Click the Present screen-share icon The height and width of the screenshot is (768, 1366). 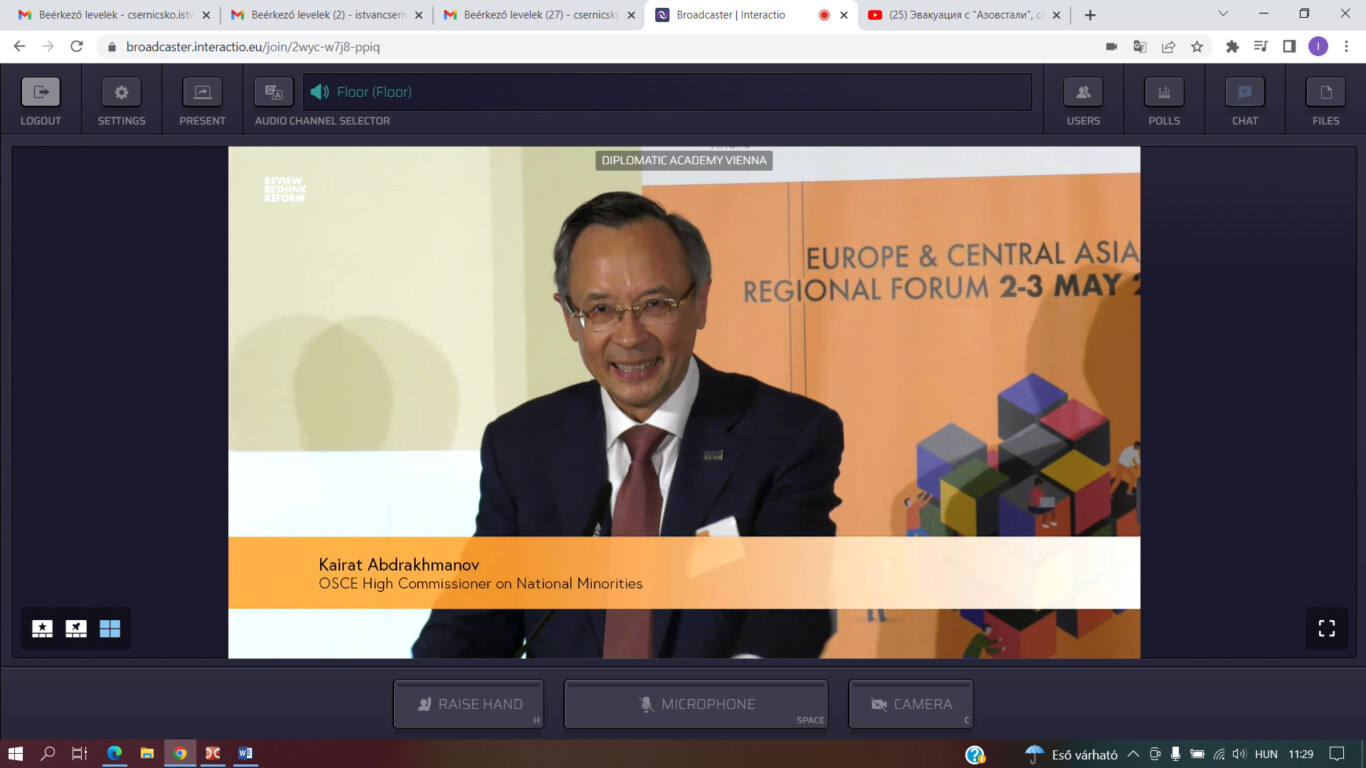point(202,92)
